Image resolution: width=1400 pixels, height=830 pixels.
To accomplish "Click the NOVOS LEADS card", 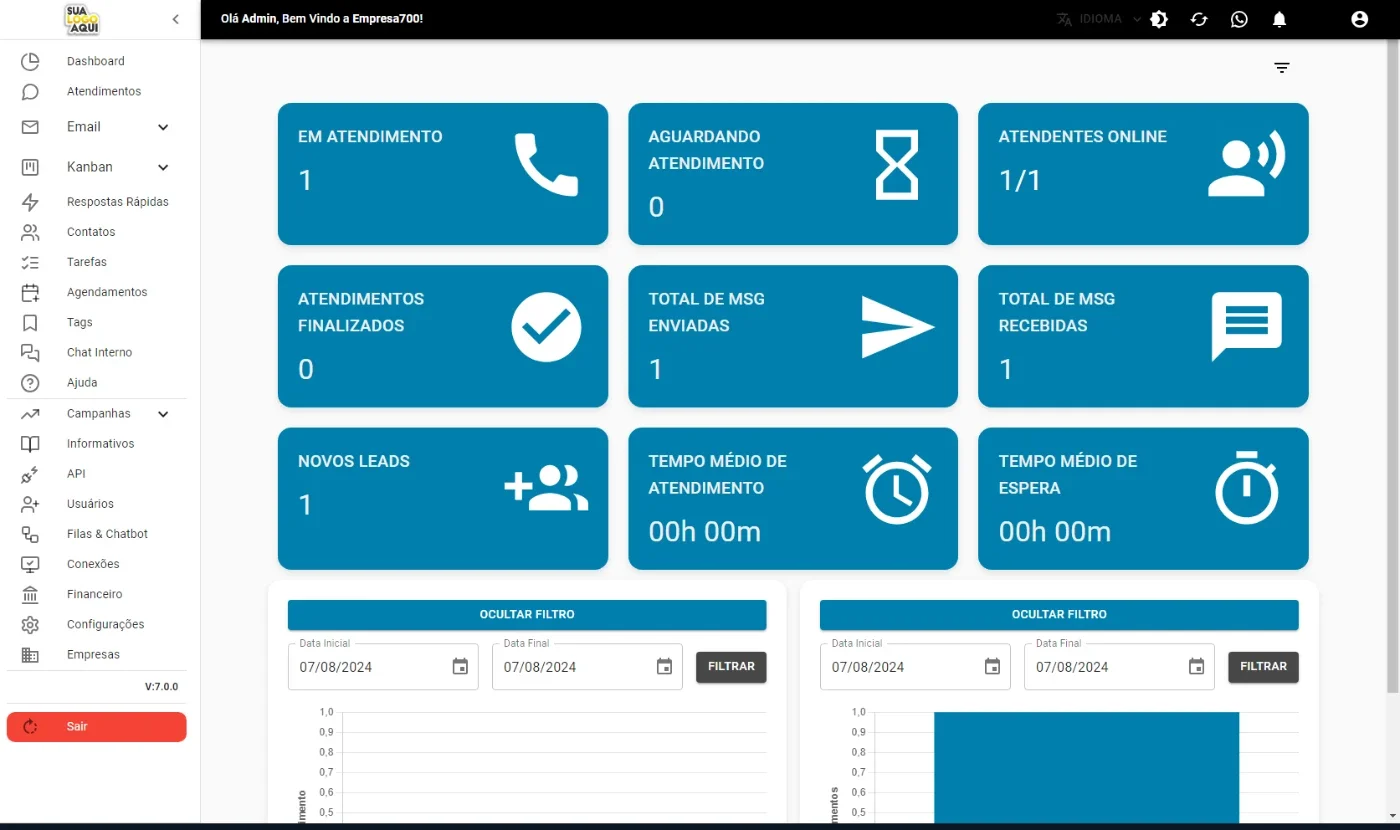I will [x=443, y=499].
